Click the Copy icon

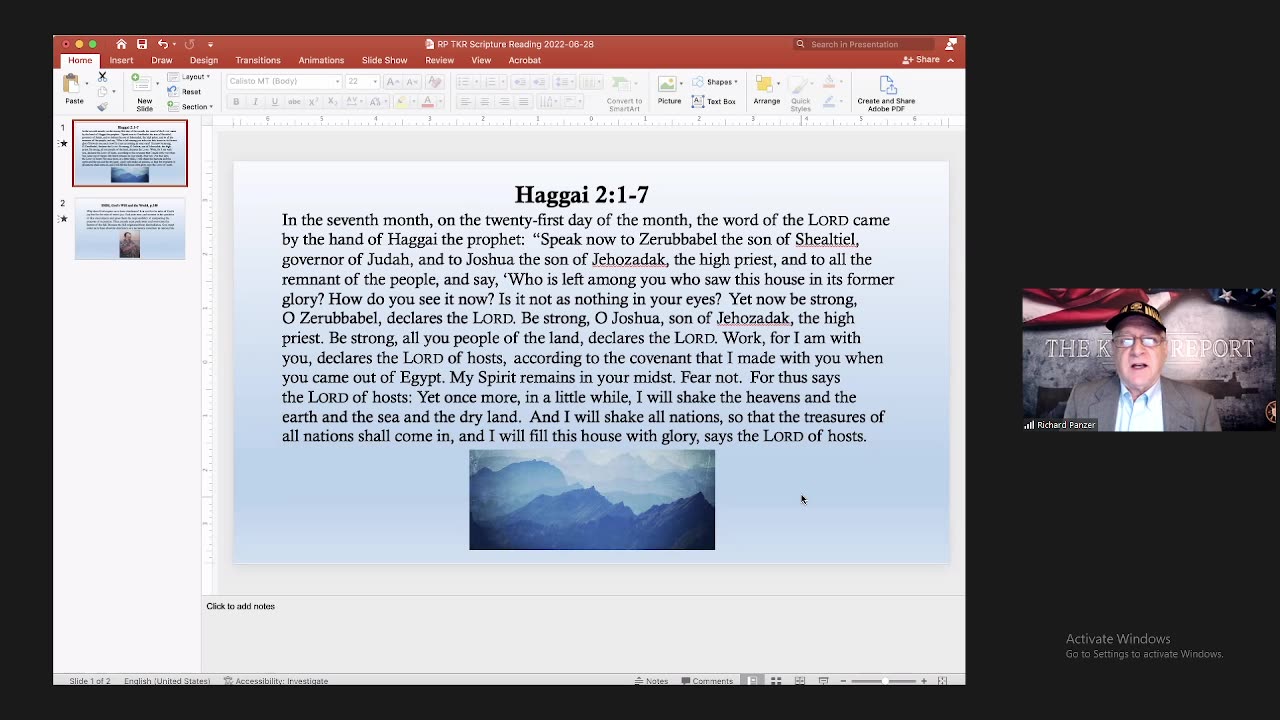point(102,92)
